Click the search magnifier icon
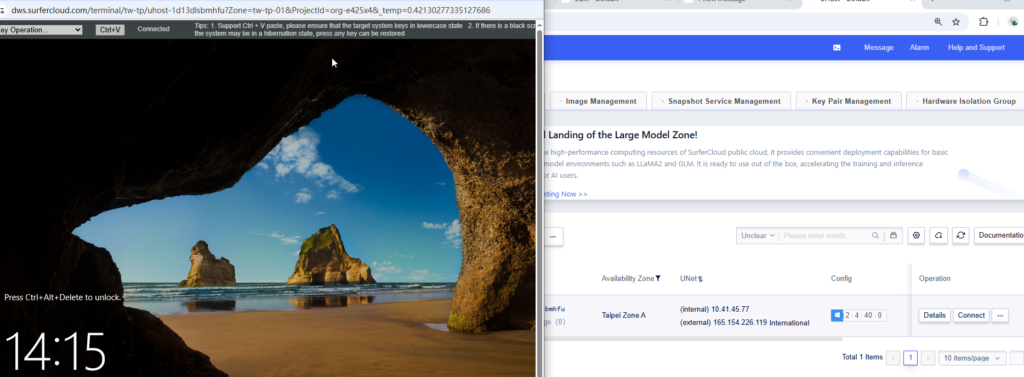 tap(875, 235)
